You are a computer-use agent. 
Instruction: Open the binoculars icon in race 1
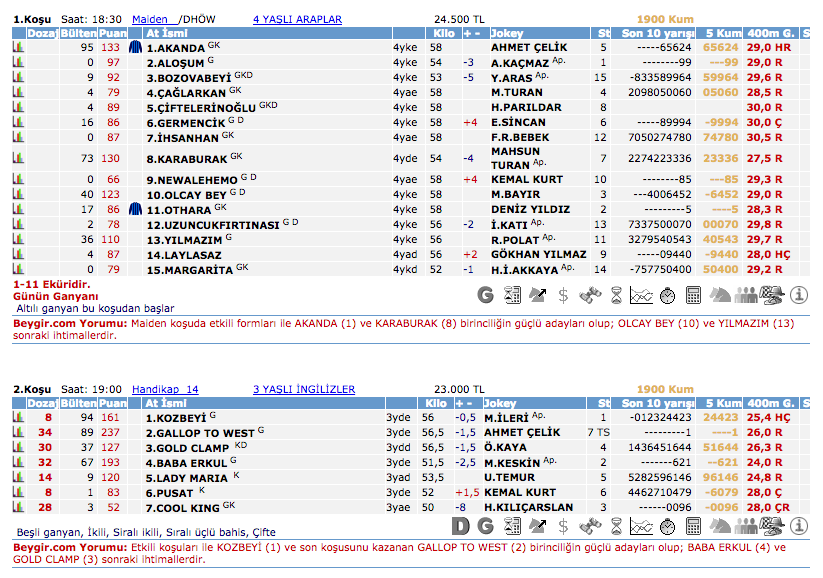pos(590,295)
